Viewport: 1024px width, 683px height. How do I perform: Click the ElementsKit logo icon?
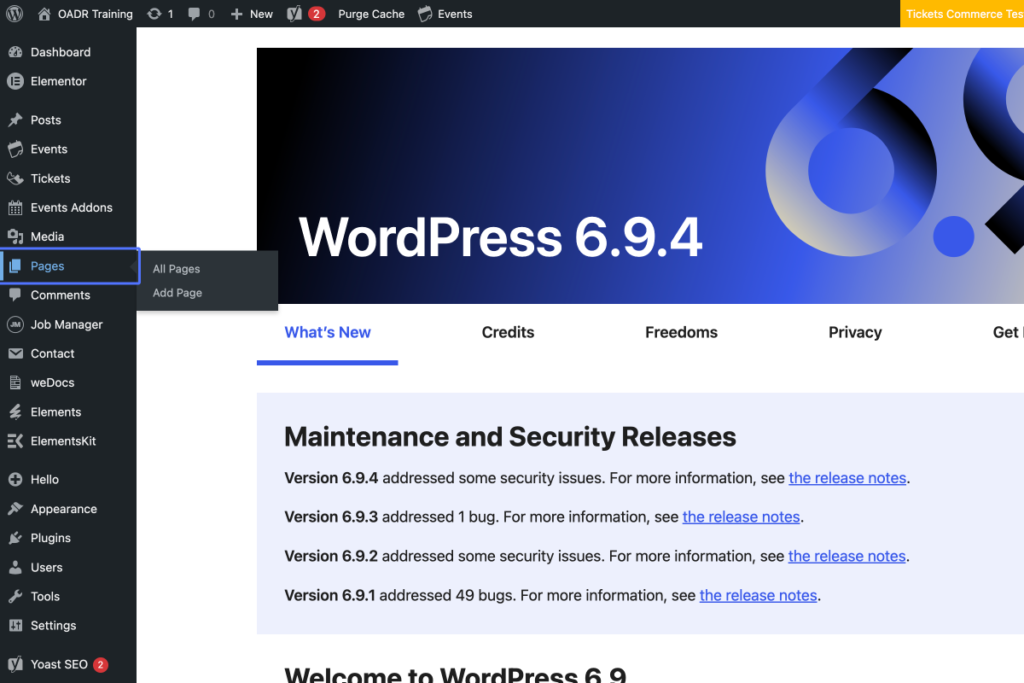(x=16, y=441)
